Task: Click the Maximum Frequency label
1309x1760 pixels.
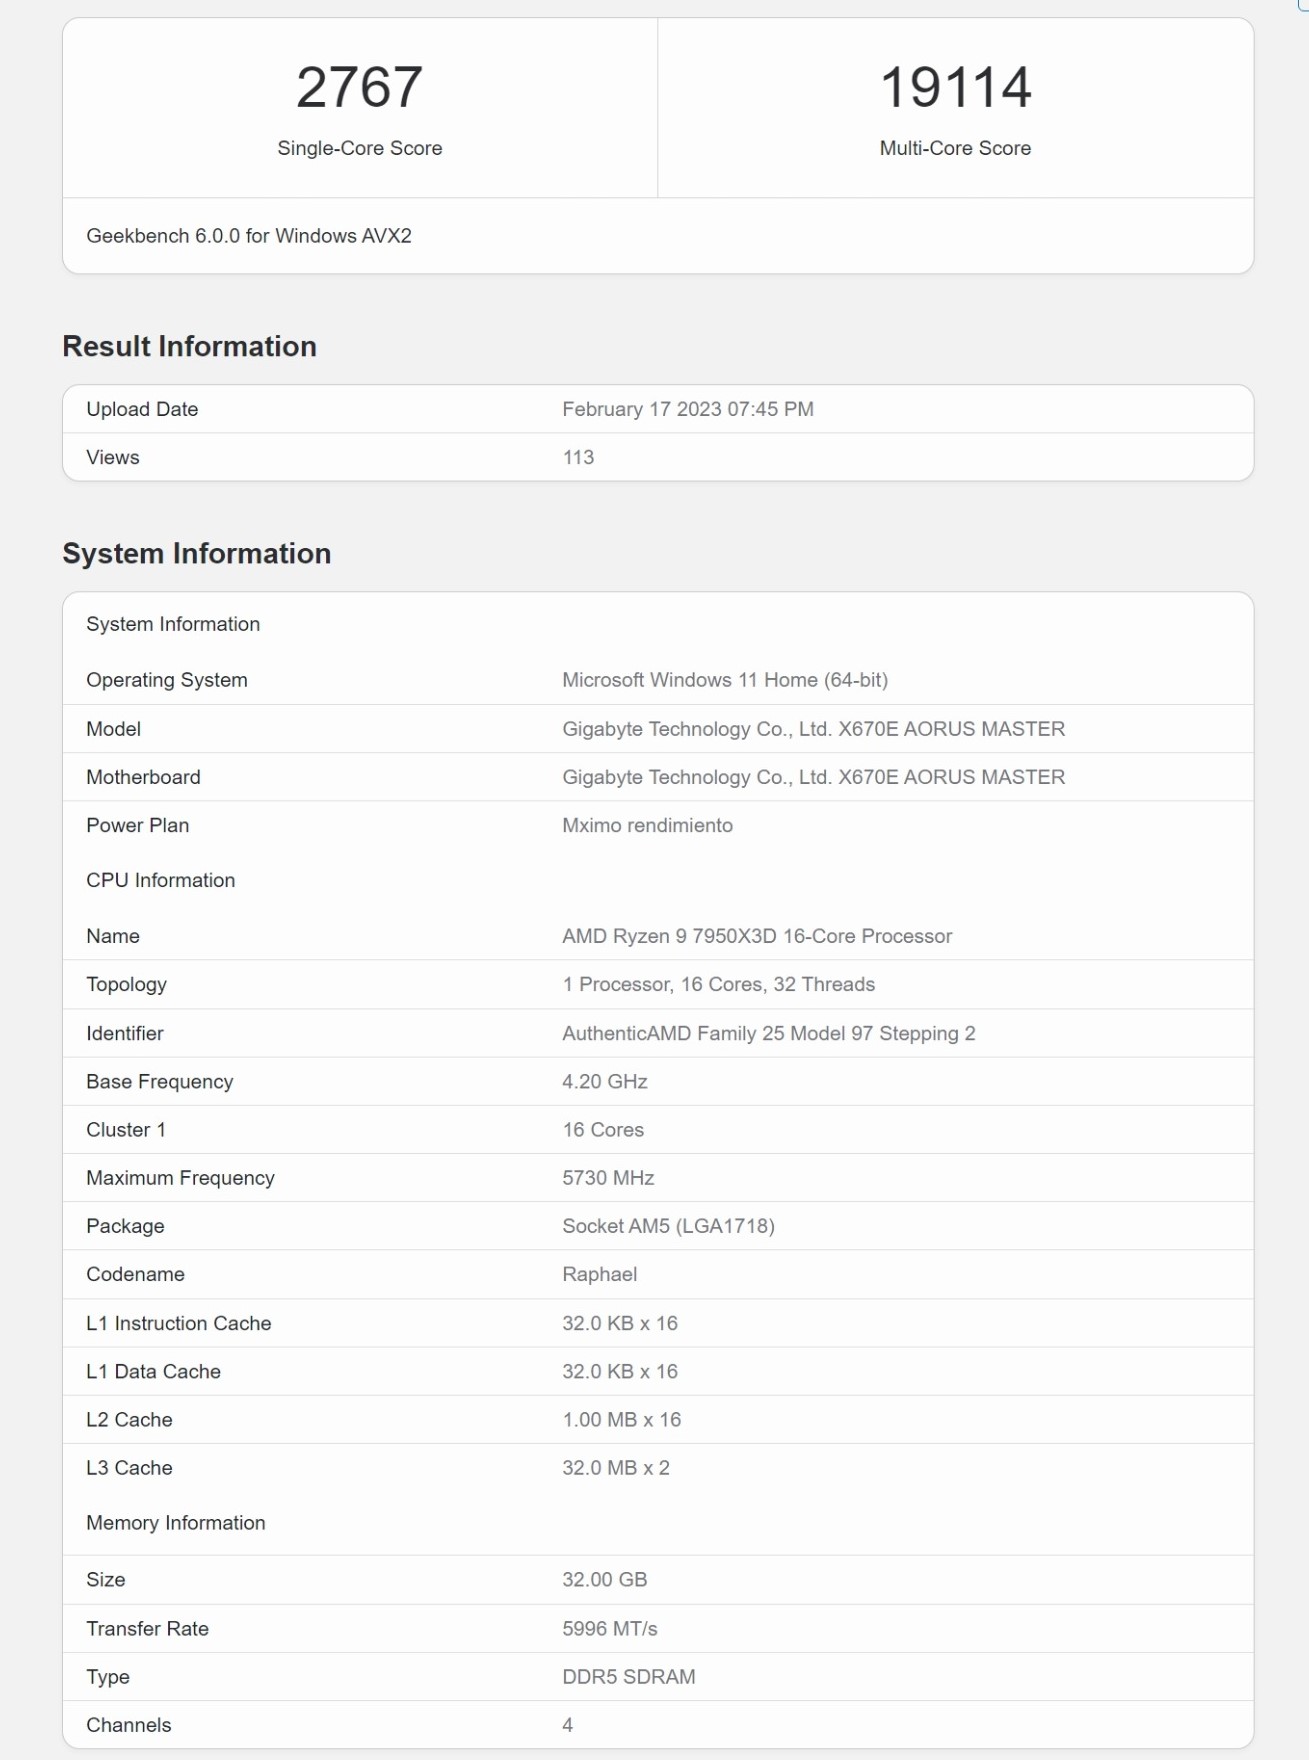Action: [x=180, y=1178]
